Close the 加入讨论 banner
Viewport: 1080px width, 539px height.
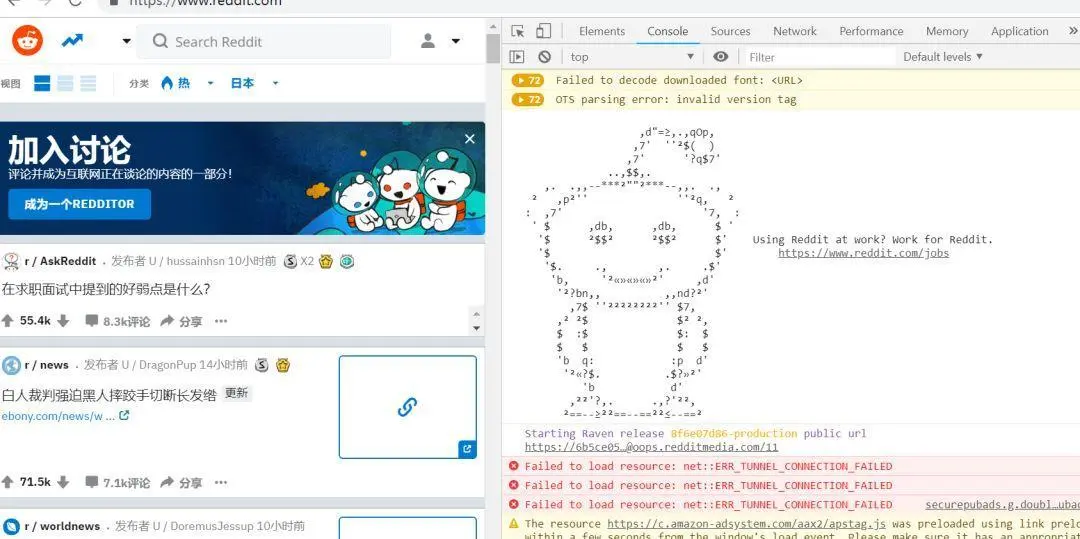(x=470, y=139)
